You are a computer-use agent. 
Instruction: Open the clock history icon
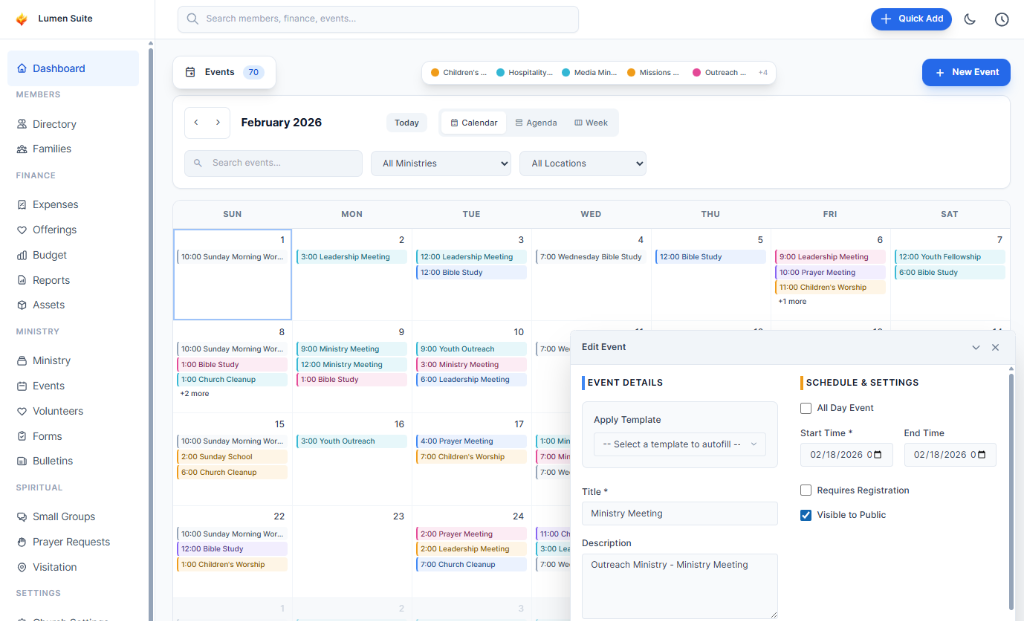point(1001,19)
